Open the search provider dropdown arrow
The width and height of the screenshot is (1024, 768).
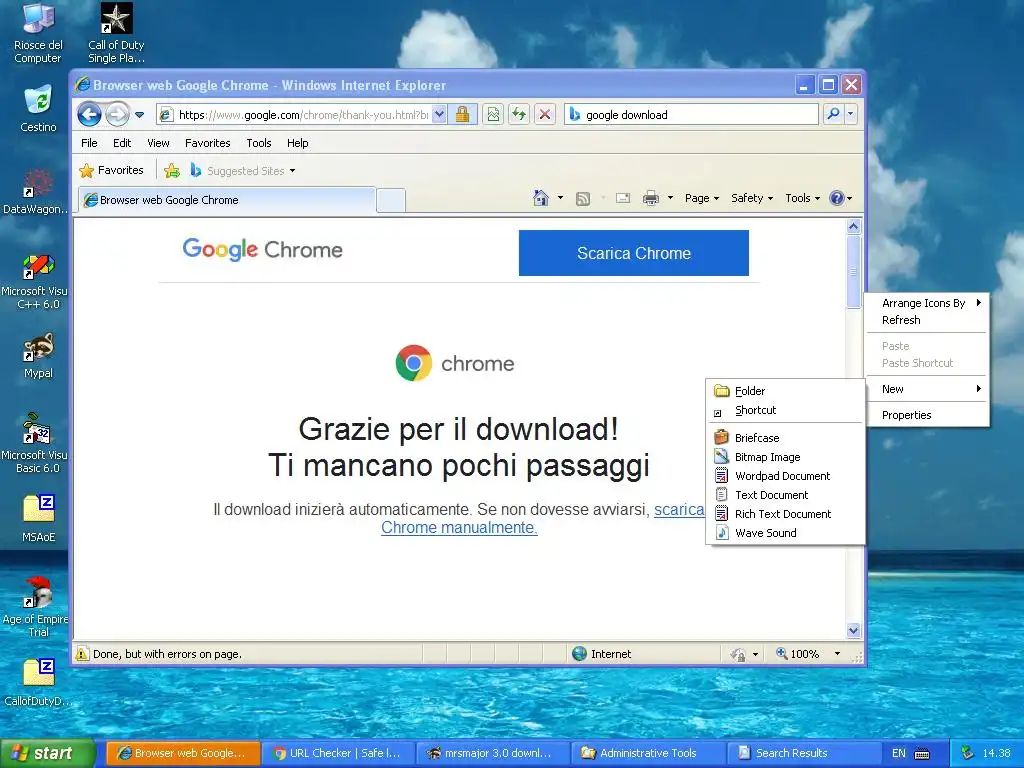coord(850,114)
